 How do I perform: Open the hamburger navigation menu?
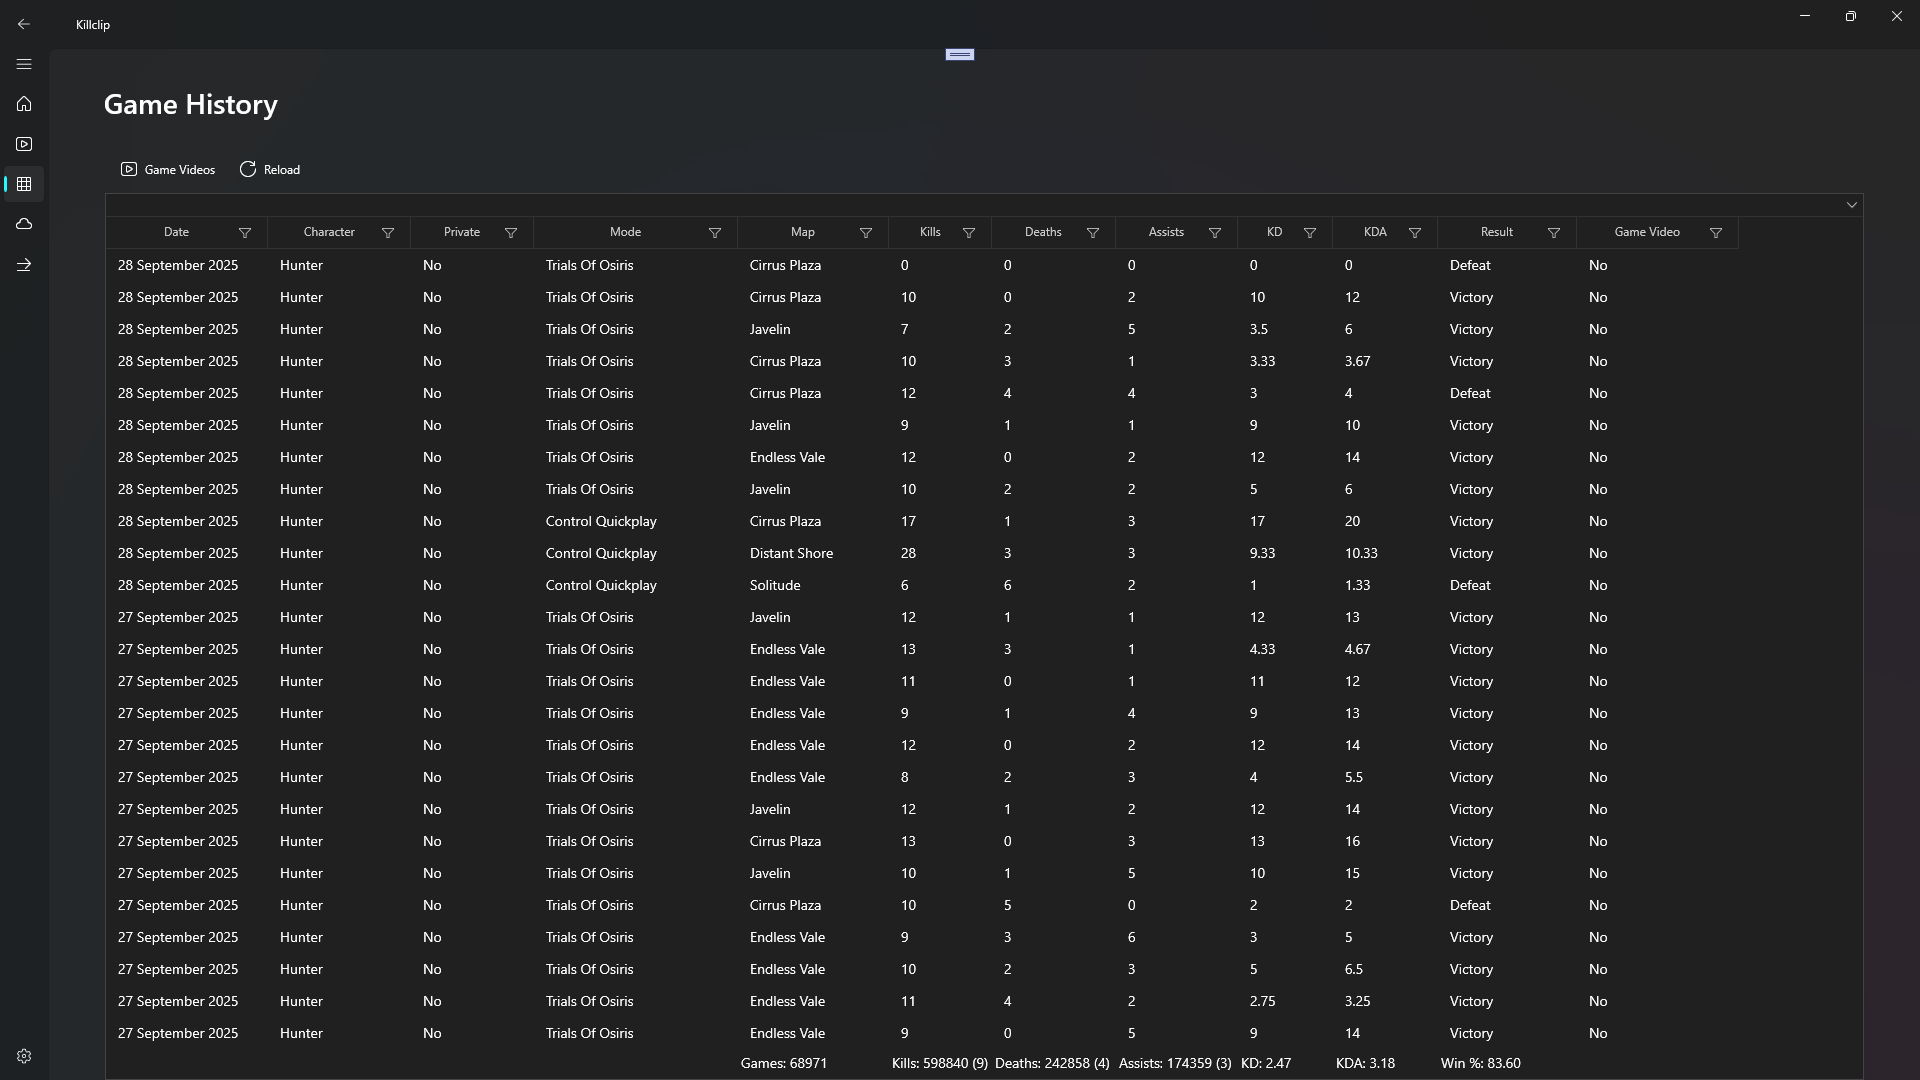point(24,64)
